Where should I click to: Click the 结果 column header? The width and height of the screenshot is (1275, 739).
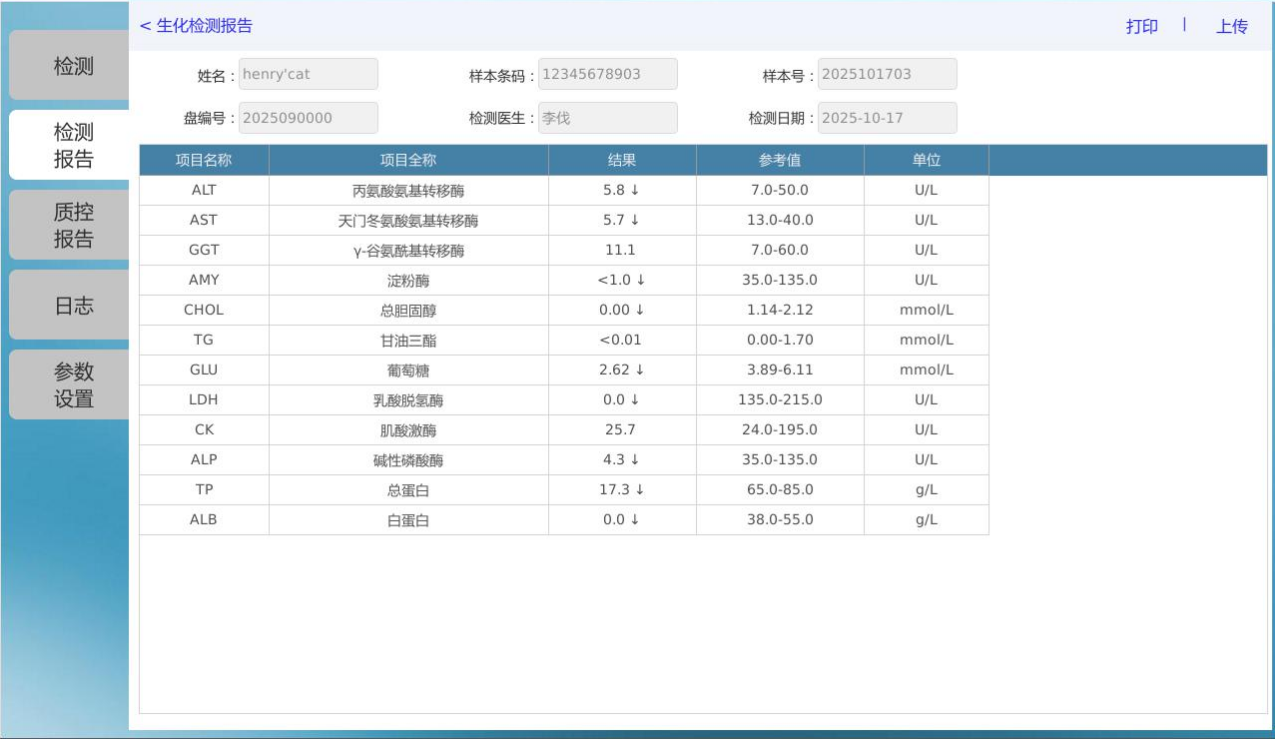tap(622, 160)
